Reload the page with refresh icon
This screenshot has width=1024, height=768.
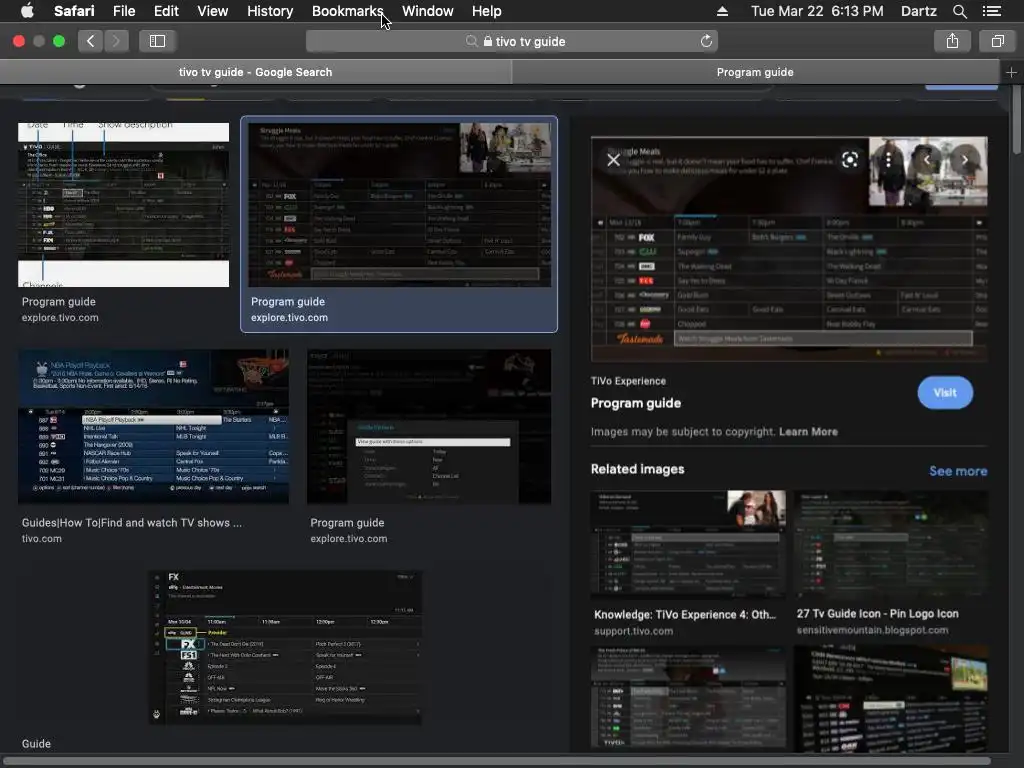[x=706, y=41]
